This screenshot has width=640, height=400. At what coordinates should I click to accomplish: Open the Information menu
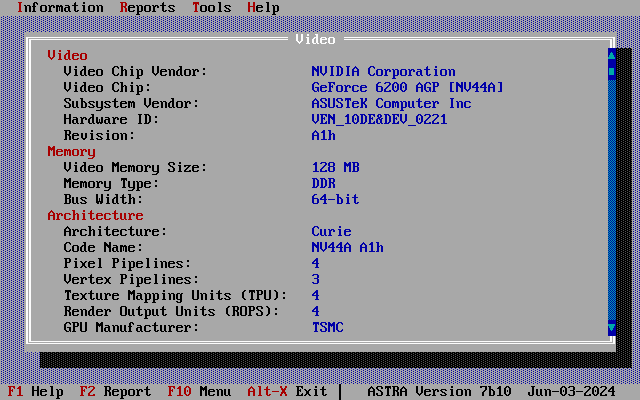point(60,7)
